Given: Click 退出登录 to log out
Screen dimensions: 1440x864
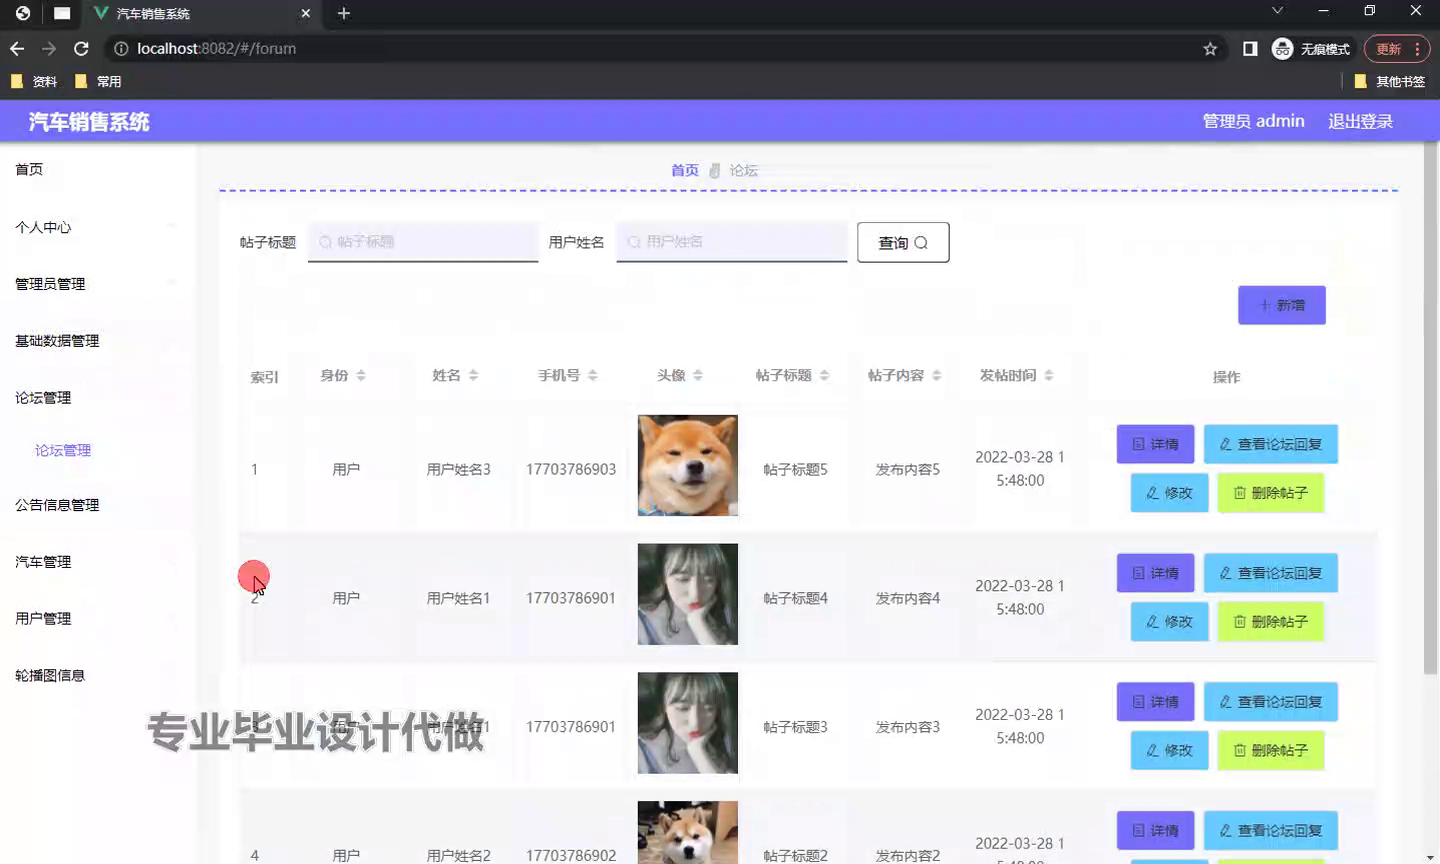Looking at the screenshot, I should [x=1360, y=121].
